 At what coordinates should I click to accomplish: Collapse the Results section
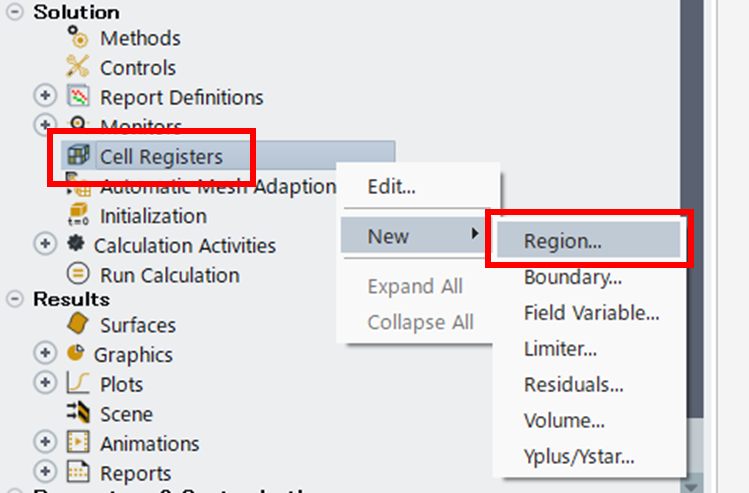click(15, 300)
